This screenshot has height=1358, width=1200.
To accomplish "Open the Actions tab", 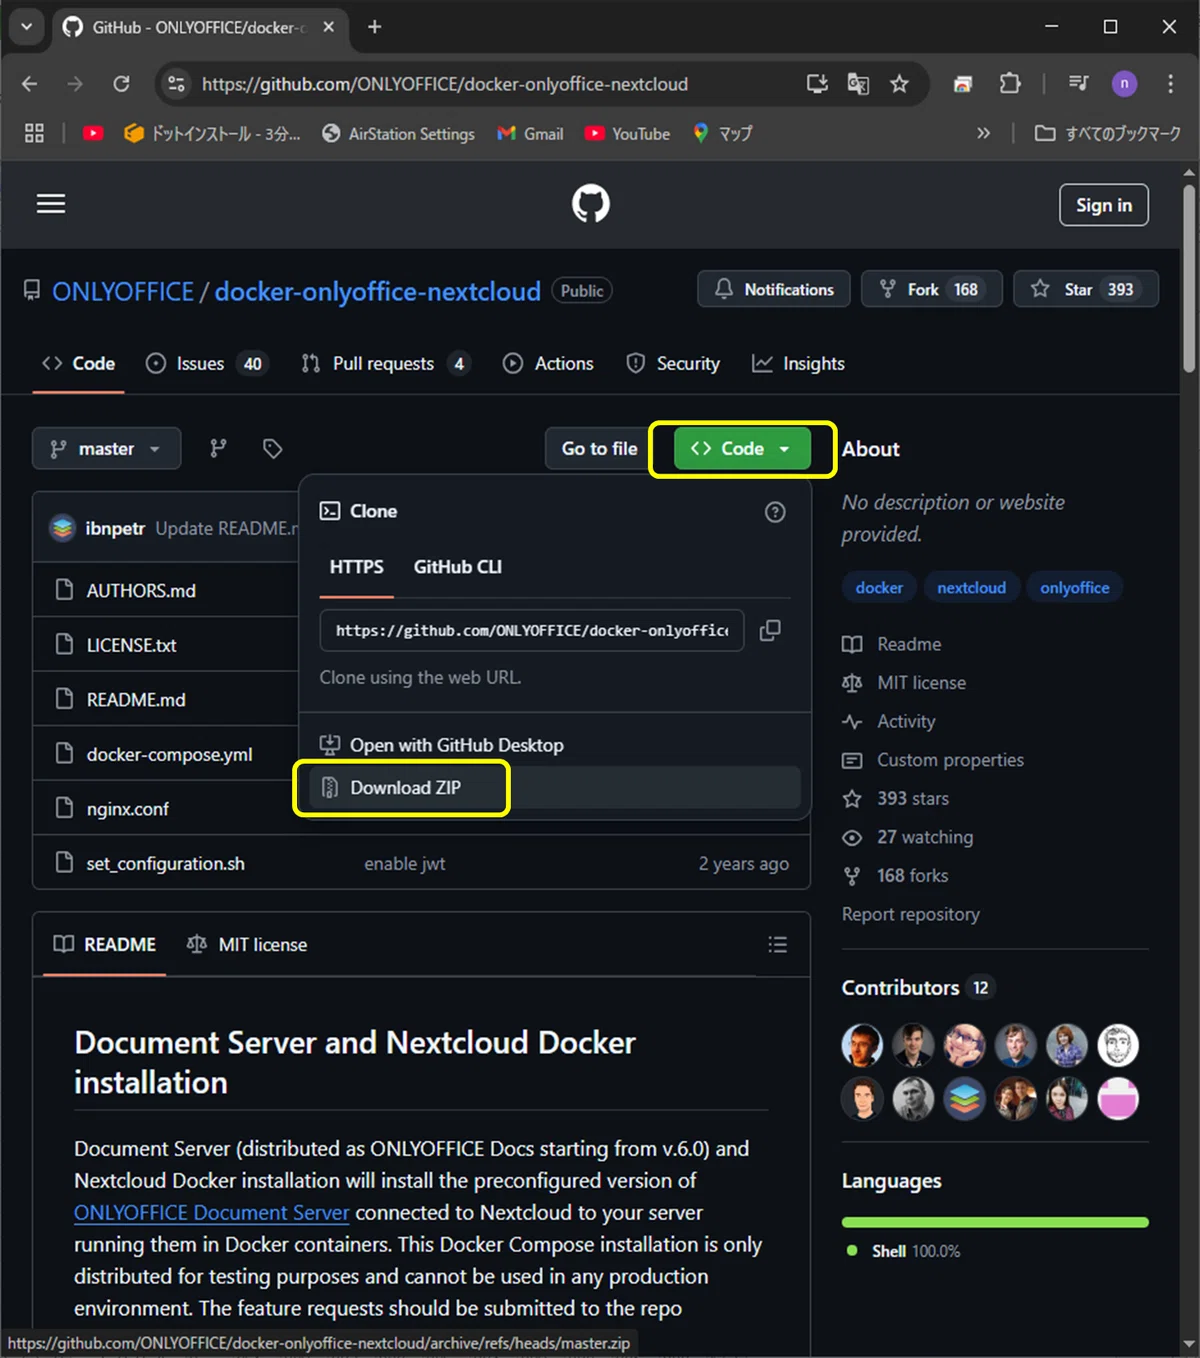I will [x=549, y=364].
